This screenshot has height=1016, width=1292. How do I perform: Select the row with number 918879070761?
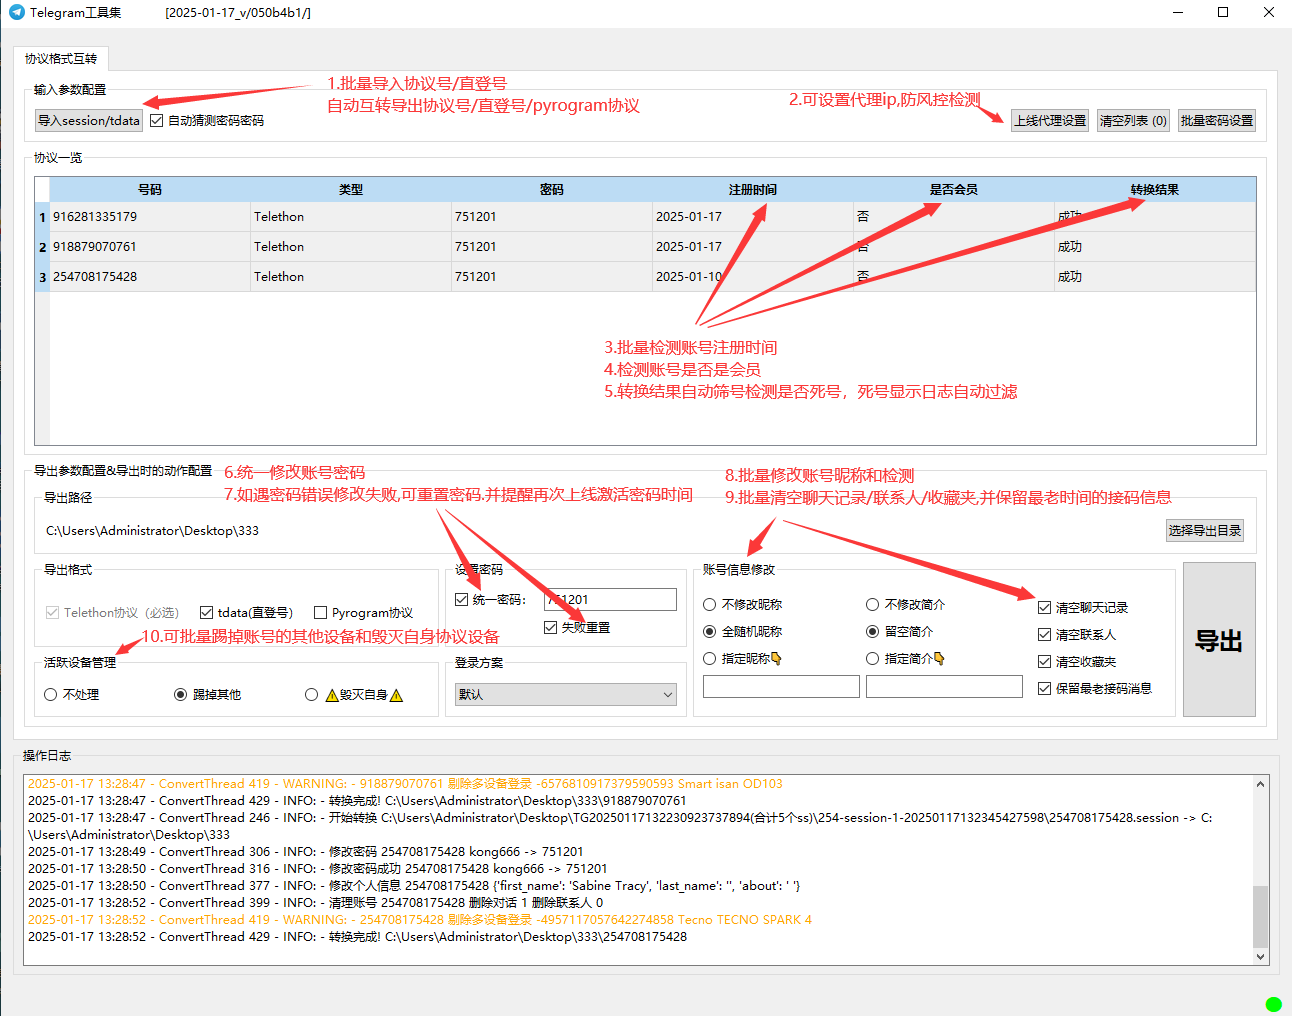(653, 247)
